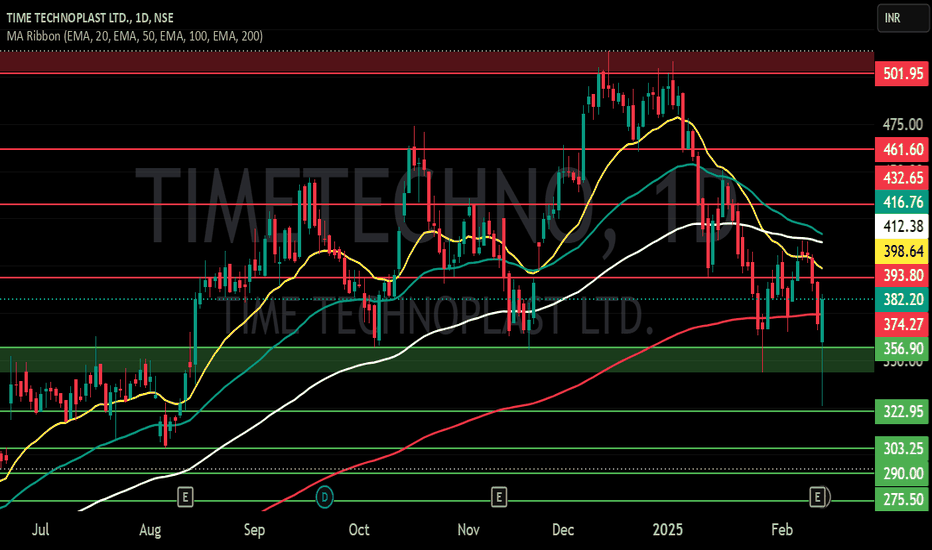Image resolution: width=932 pixels, height=550 pixels.
Task: Click the Feb label on time axis
Action: click(782, 529)
